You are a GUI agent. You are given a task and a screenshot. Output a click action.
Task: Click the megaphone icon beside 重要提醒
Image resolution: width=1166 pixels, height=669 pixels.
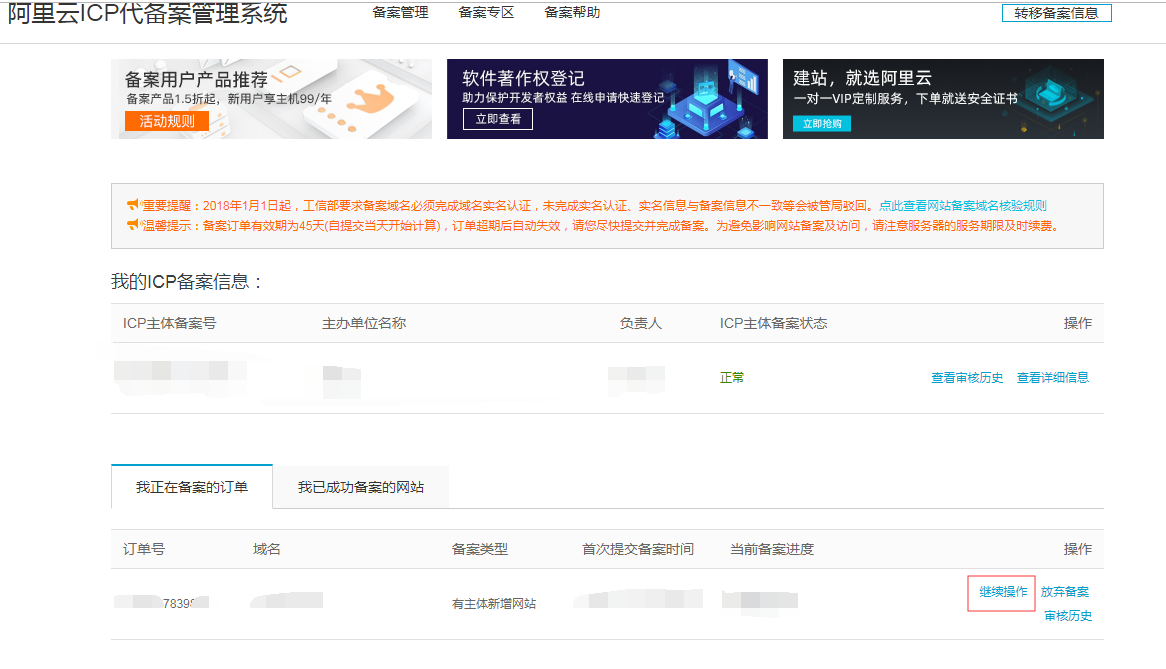pos(132,205)
